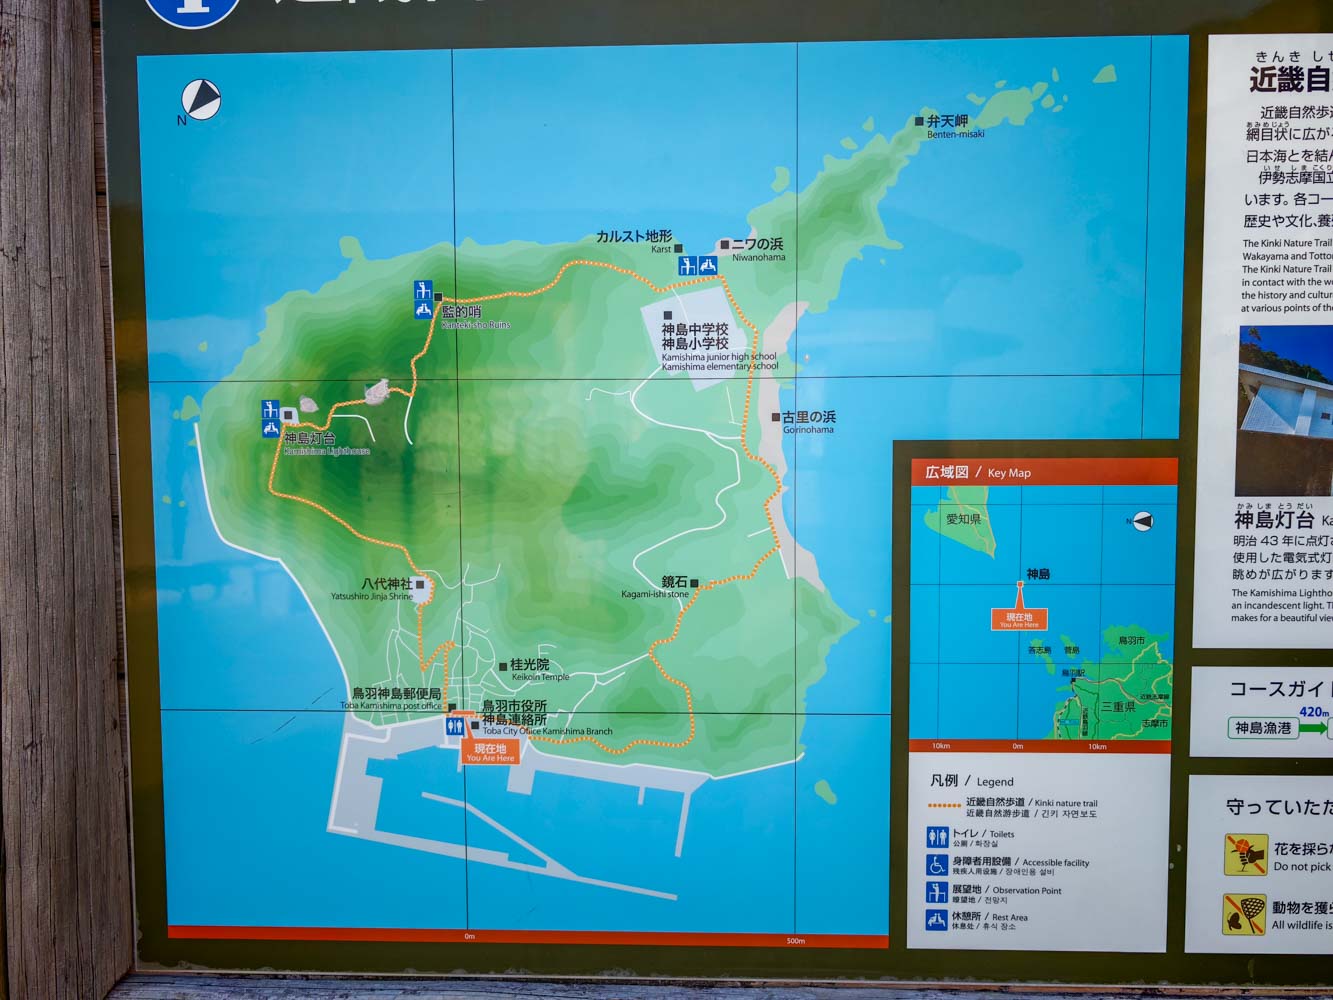The height and width of the screenshot is (1000, 1333).
Task: Click the orange Kinki nature trail legend line
Action: 944,805
